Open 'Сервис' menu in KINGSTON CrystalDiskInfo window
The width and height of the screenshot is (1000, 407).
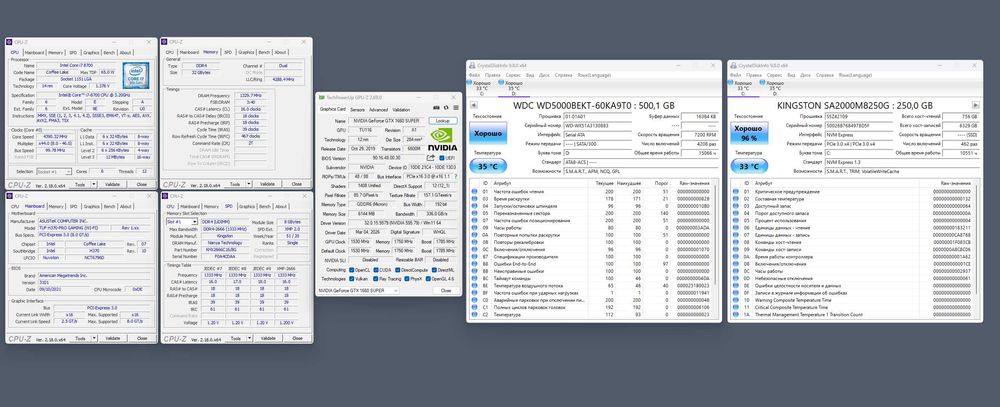tap(774, 75)
